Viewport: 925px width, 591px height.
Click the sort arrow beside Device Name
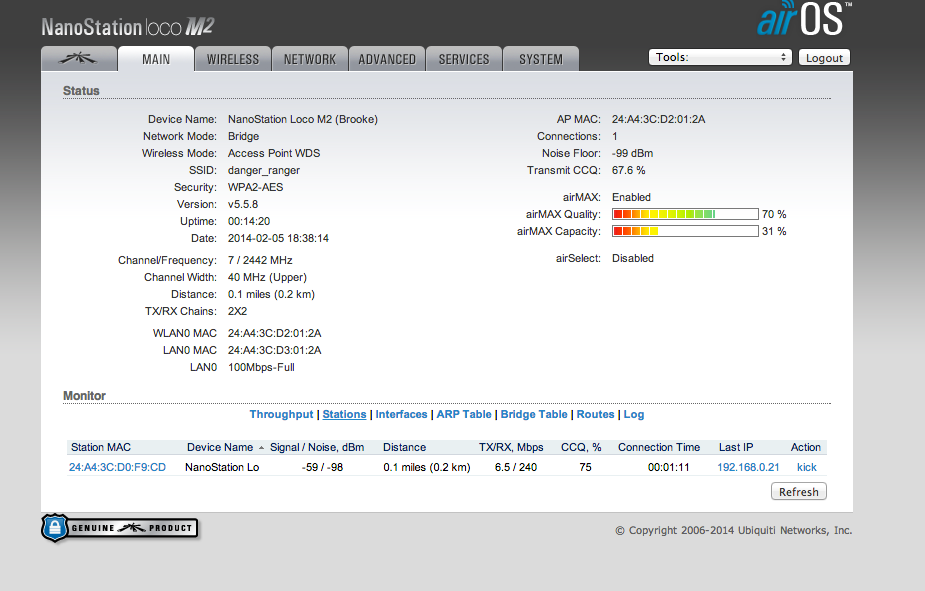click(x=262, y=448)
